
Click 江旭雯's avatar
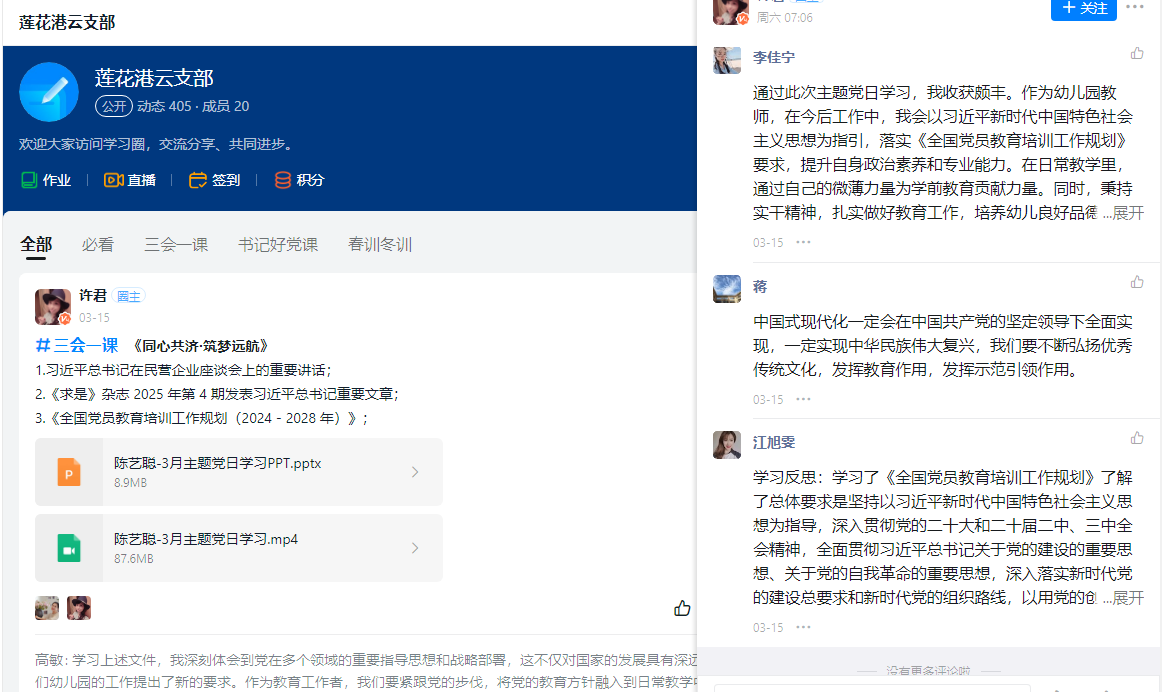tap(727, 445)
